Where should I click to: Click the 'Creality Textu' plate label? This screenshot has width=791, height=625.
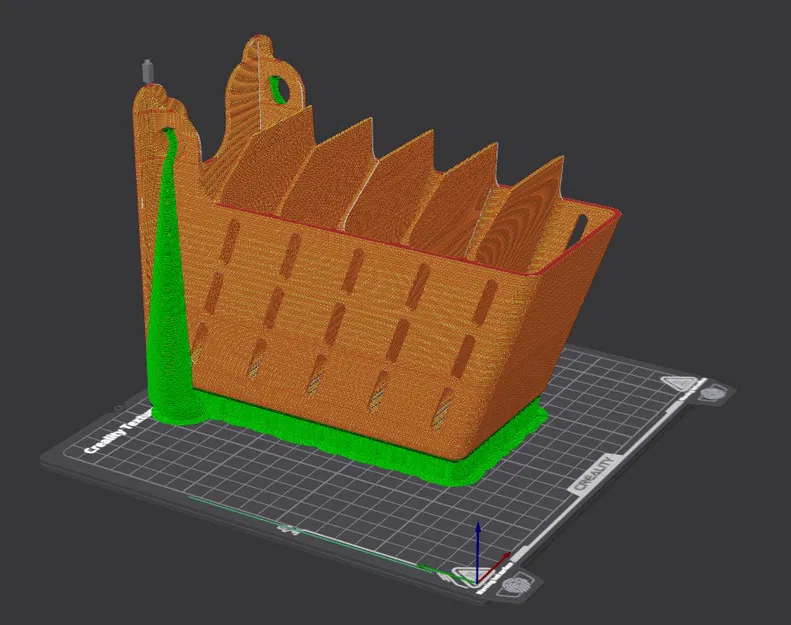(x=118, y=433)
